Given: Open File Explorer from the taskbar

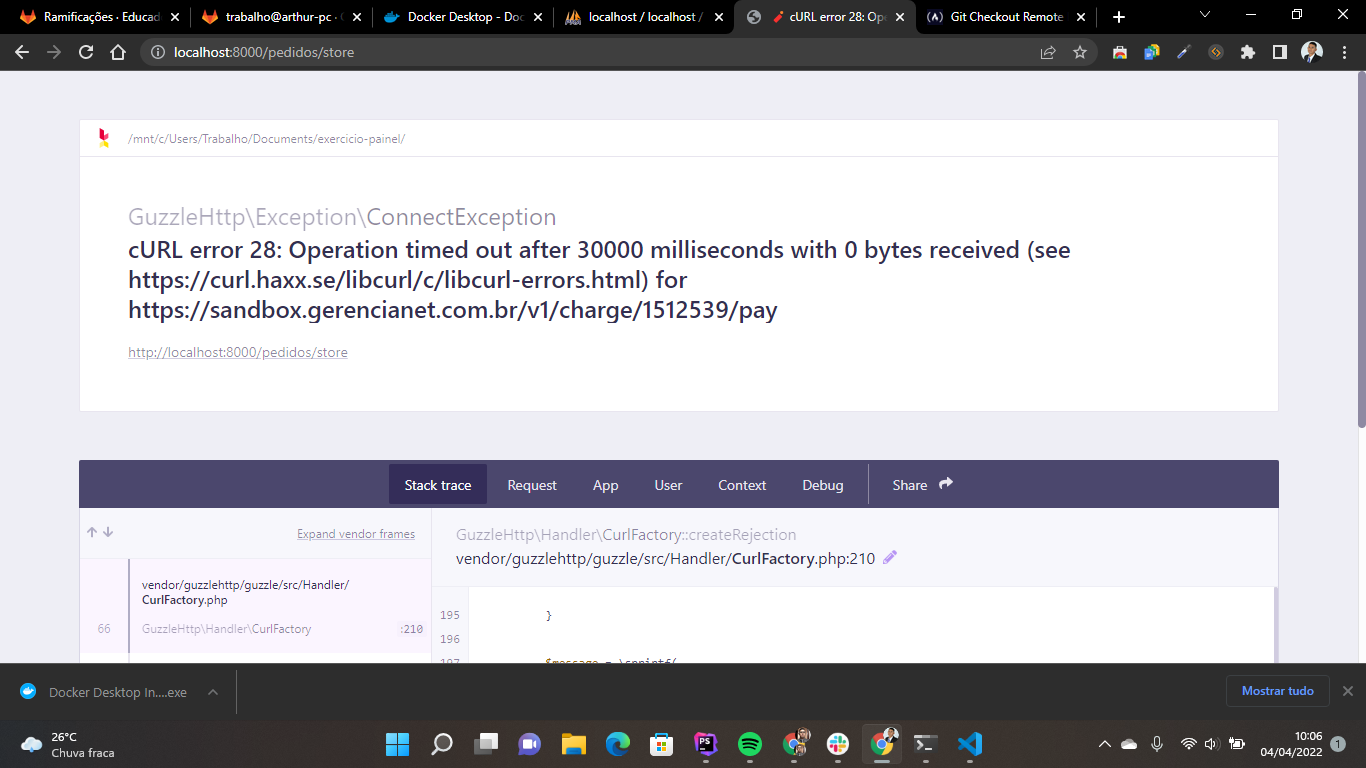Looking at the screenshot, I should pos(573,744).
